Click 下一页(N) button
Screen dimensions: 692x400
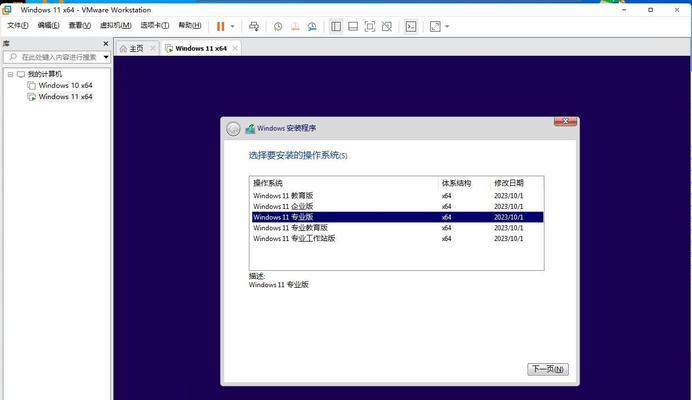[x=548, y=369]
